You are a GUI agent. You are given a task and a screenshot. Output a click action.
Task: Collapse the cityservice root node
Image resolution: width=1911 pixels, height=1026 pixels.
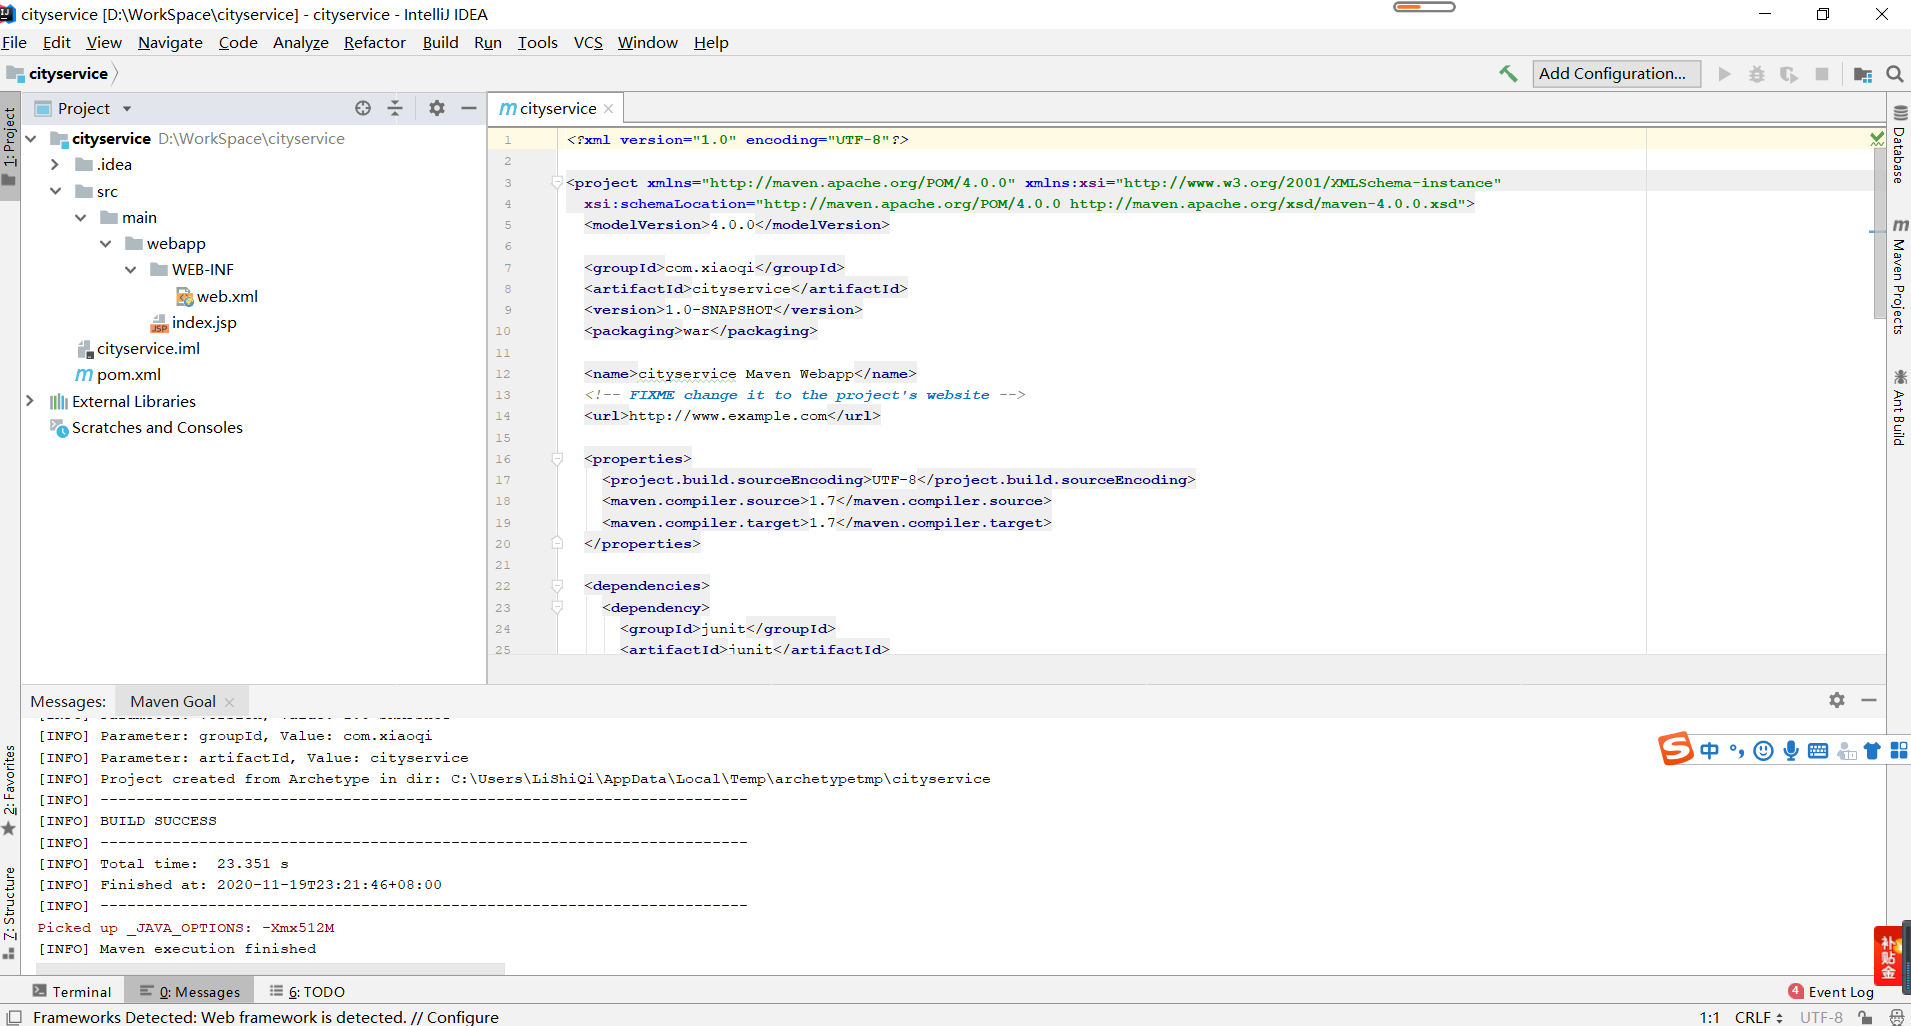[30, 139]
